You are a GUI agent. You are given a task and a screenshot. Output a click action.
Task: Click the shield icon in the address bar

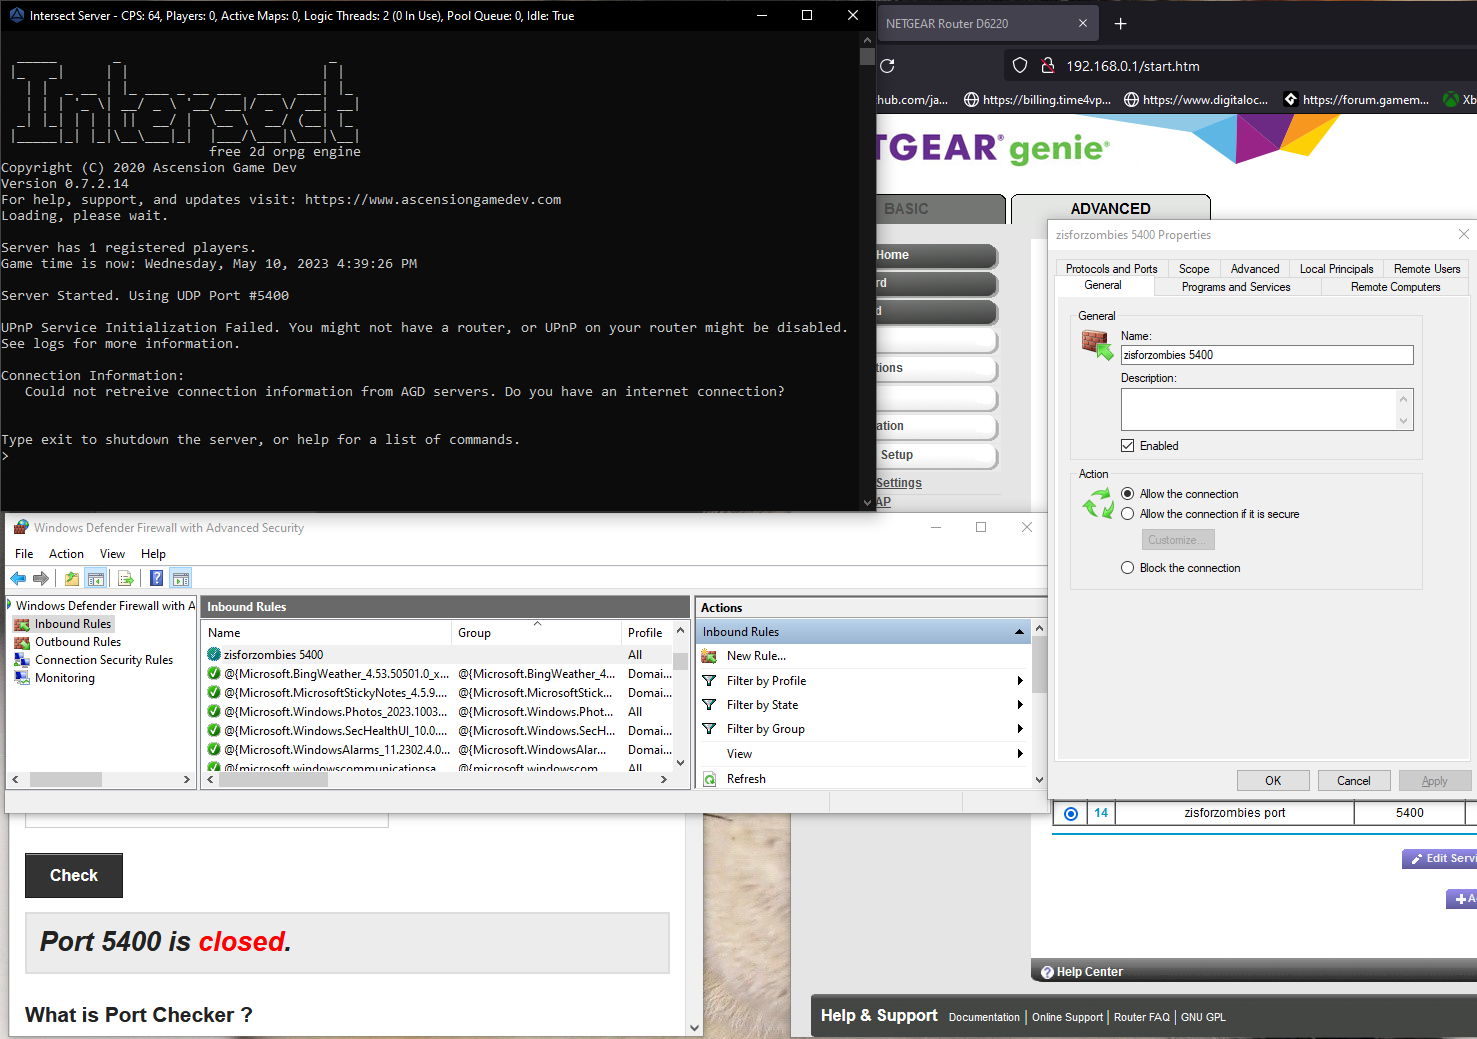click(1020, 65)
